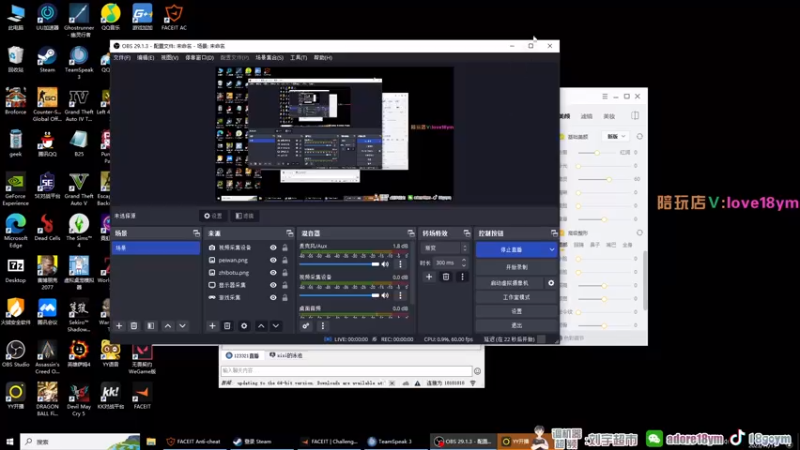
Task: Open OBS Studio desktop shortcut
Action: point(15,354)
